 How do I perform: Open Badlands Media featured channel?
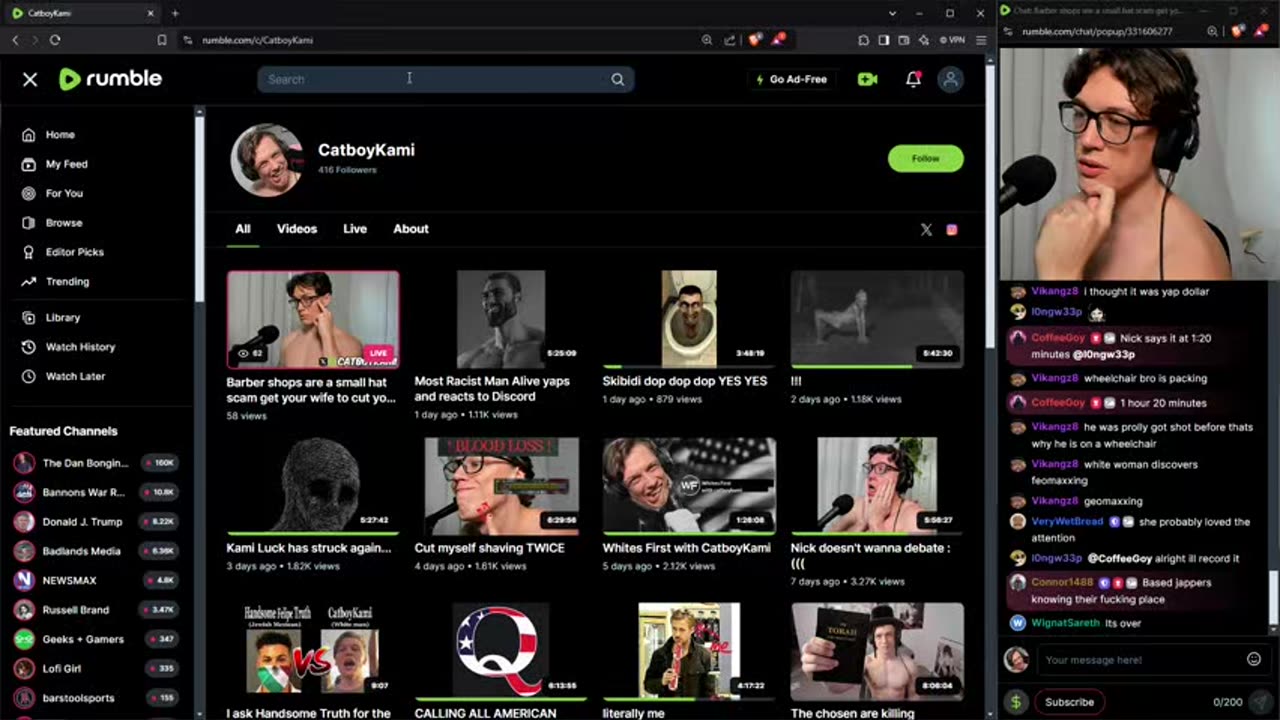(x=97, y=551)
